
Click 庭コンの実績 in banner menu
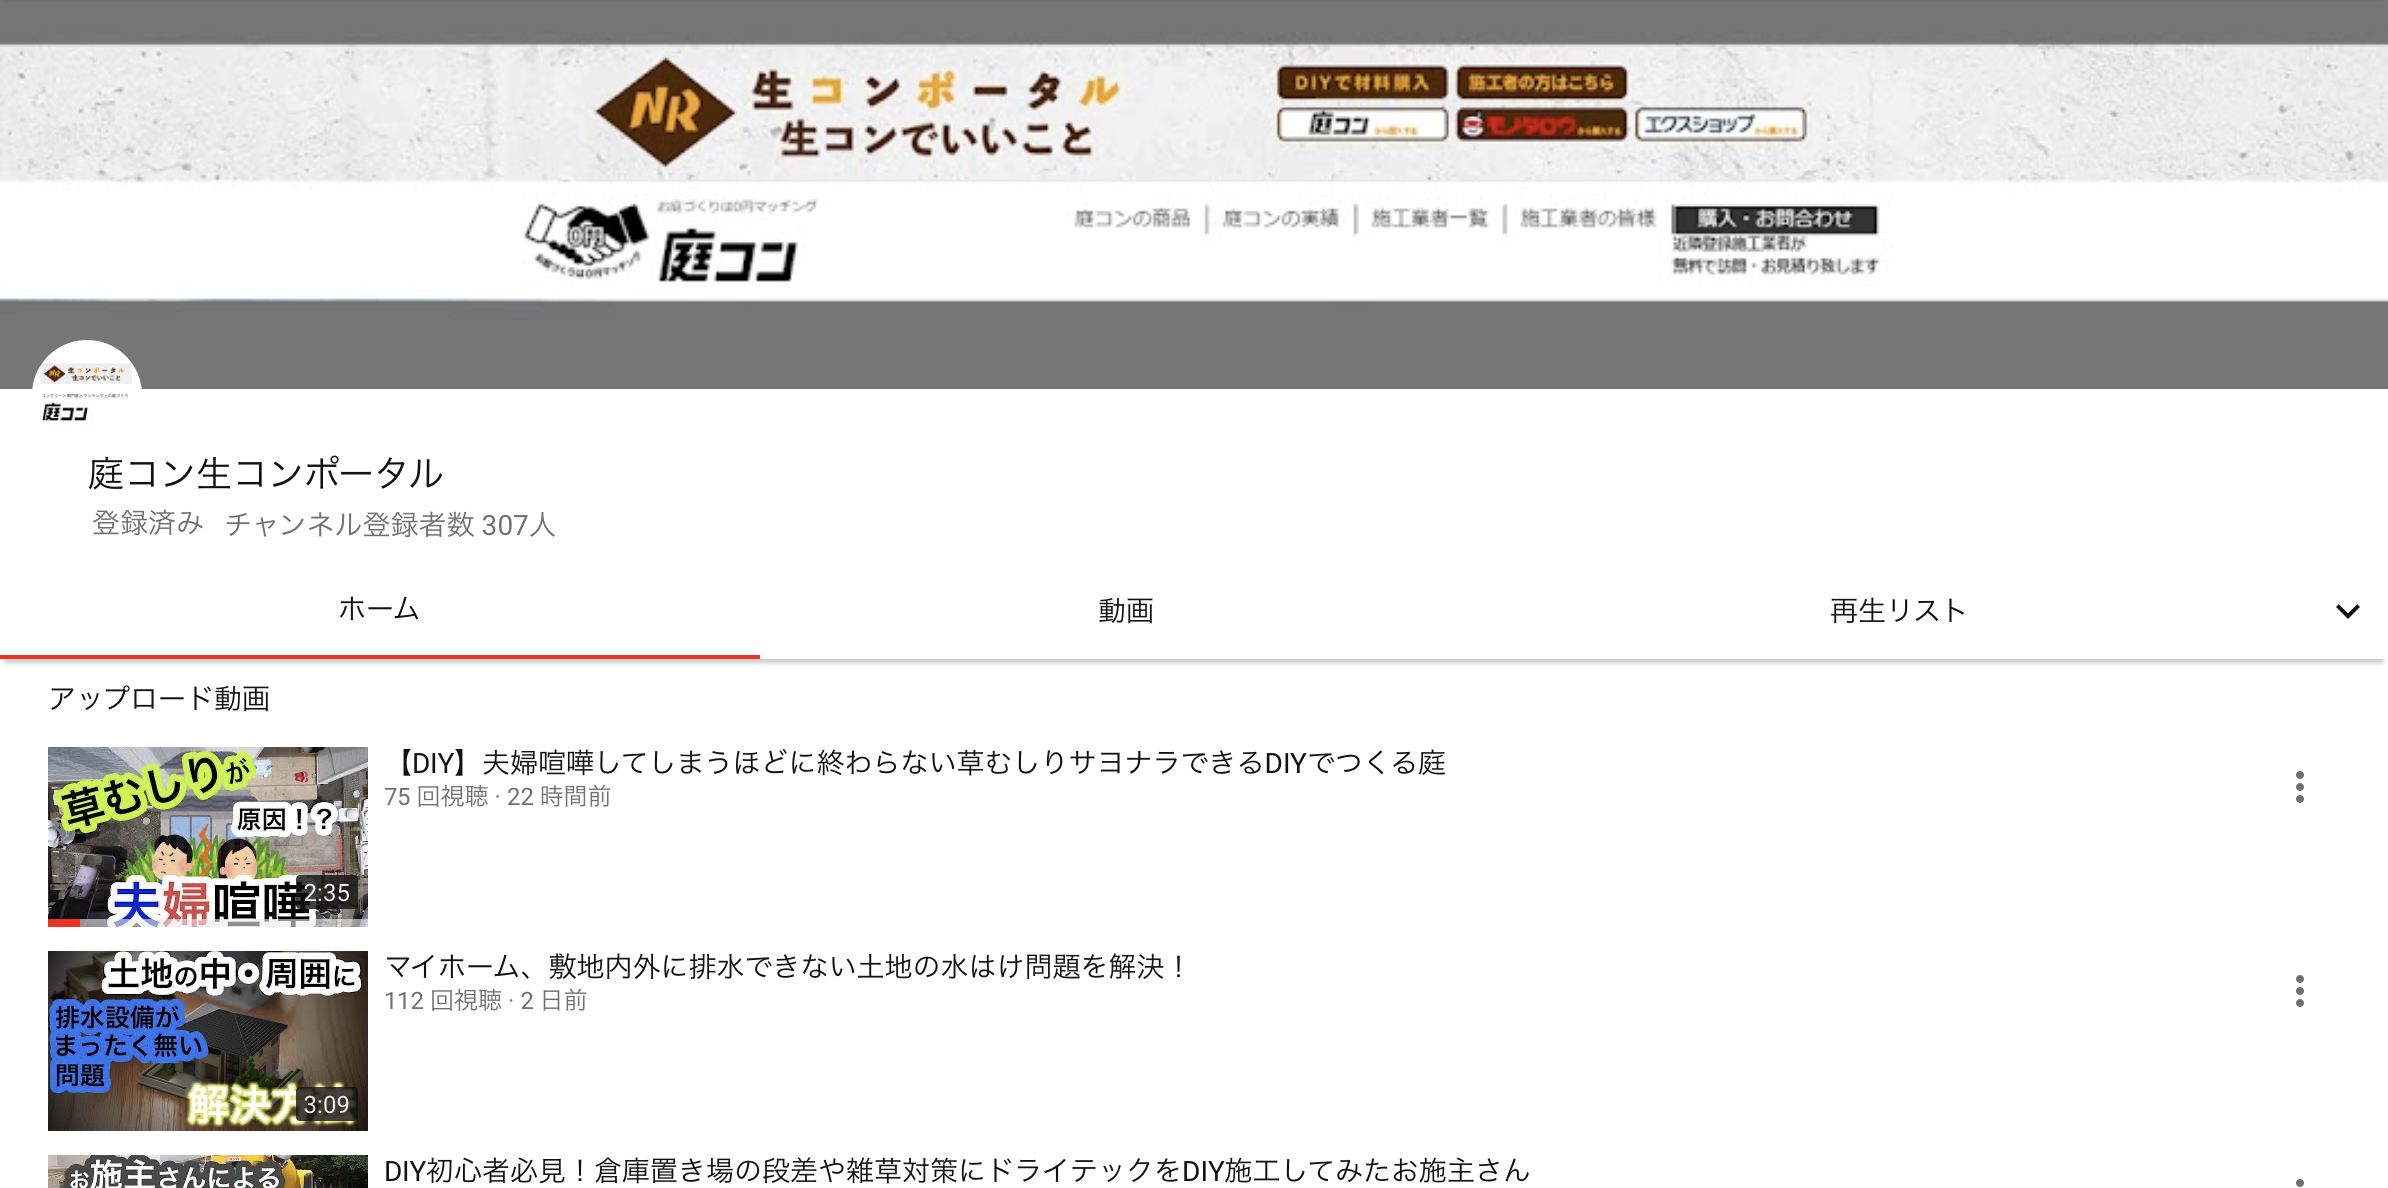[1281, 218]
